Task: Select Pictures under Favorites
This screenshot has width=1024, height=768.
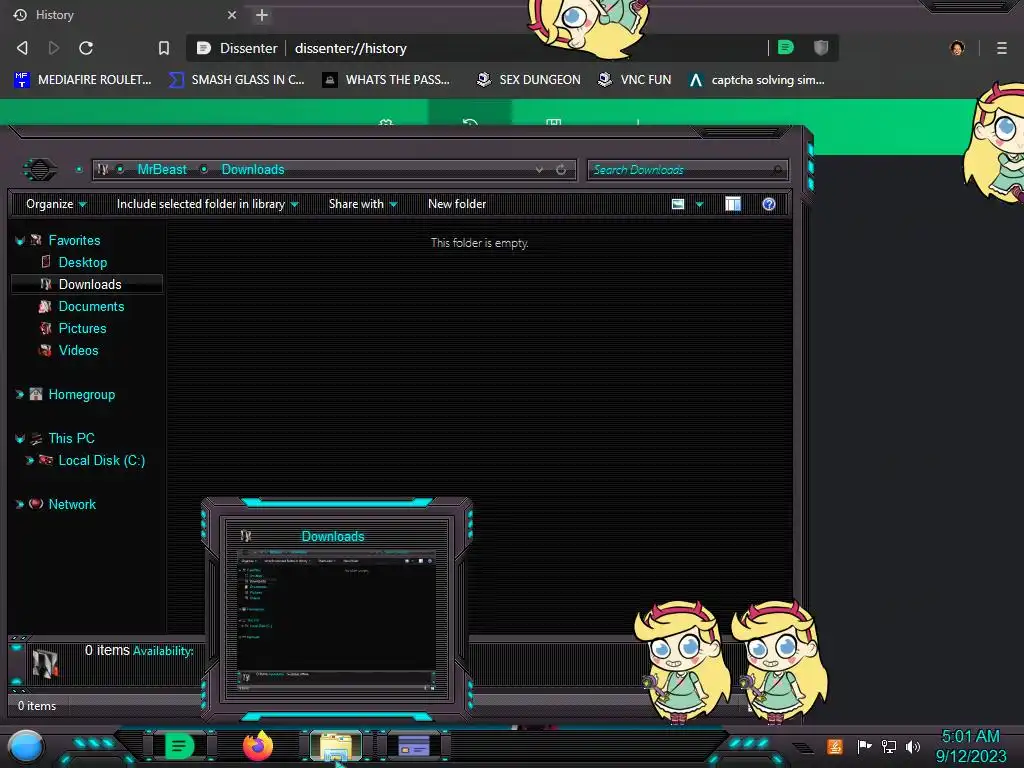Action: 82,328
